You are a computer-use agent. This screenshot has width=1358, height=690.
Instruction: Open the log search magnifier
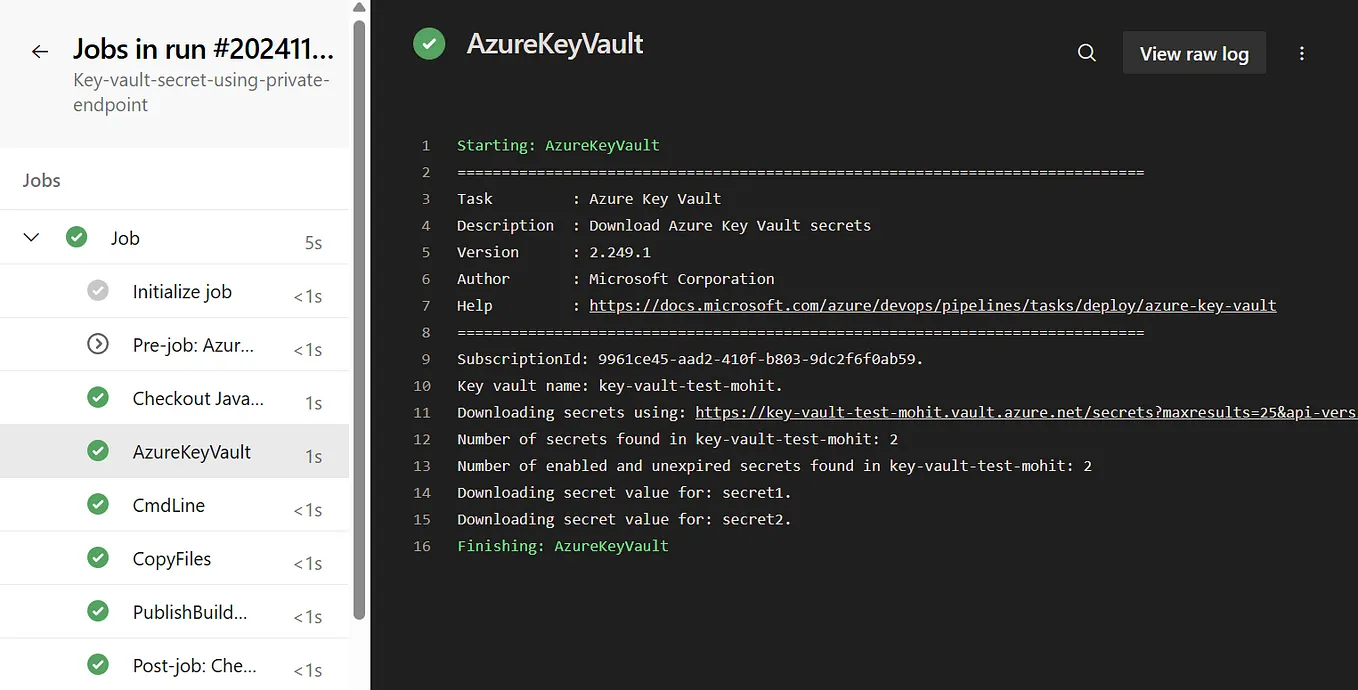point(1087,53)
